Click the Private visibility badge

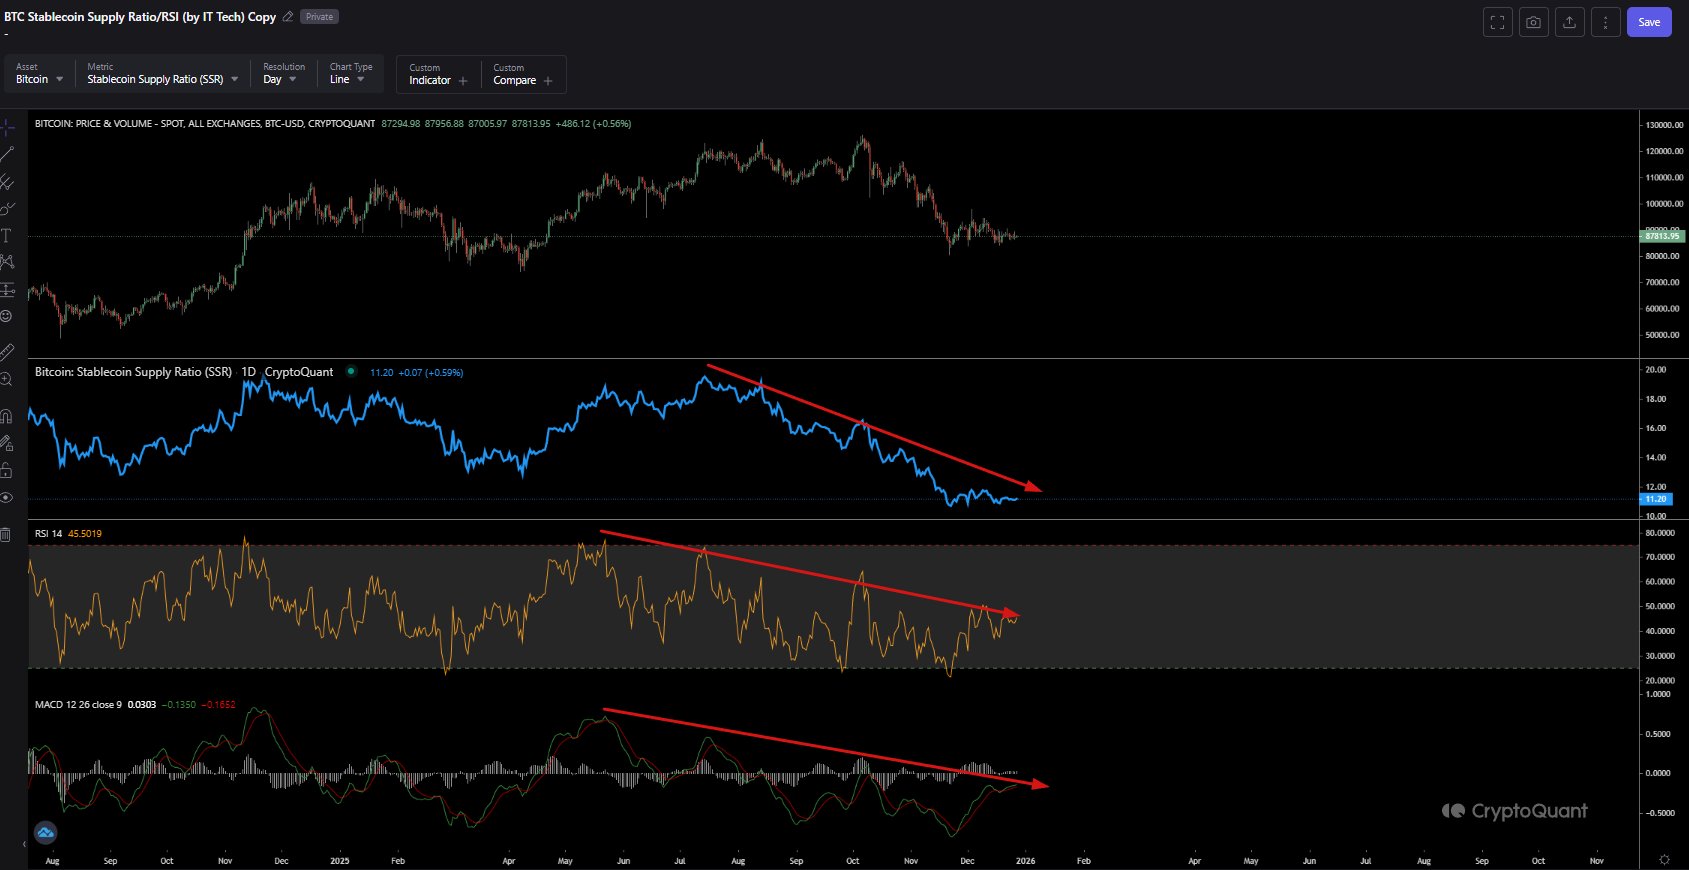pos(320,17)
